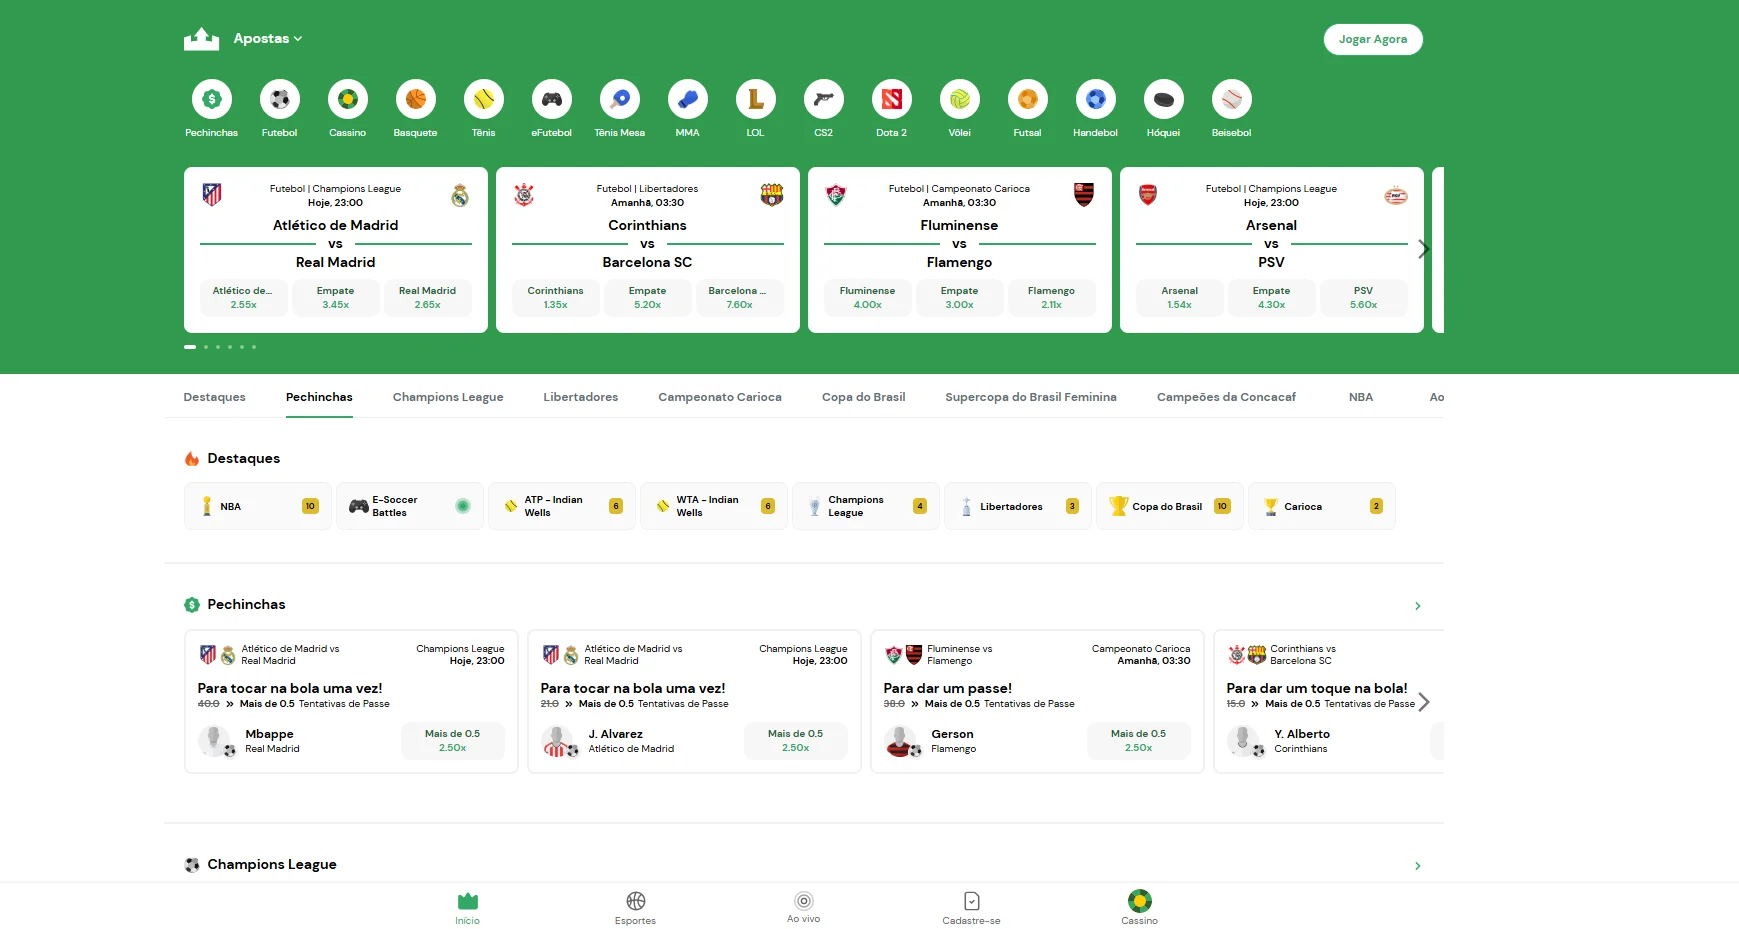
Task: Switch to the Destaques tab
Action: pyautogui.click(x=214, y=397)
